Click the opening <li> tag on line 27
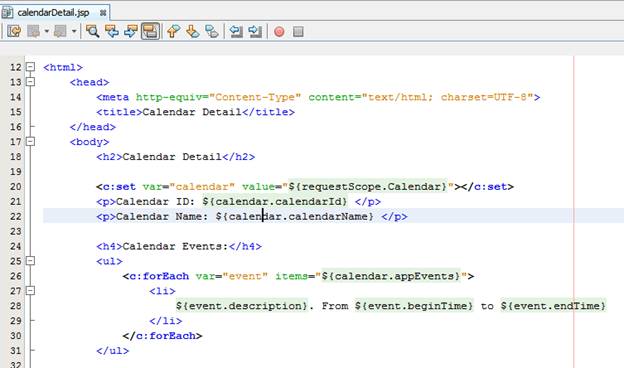 [x=162, y=291]
